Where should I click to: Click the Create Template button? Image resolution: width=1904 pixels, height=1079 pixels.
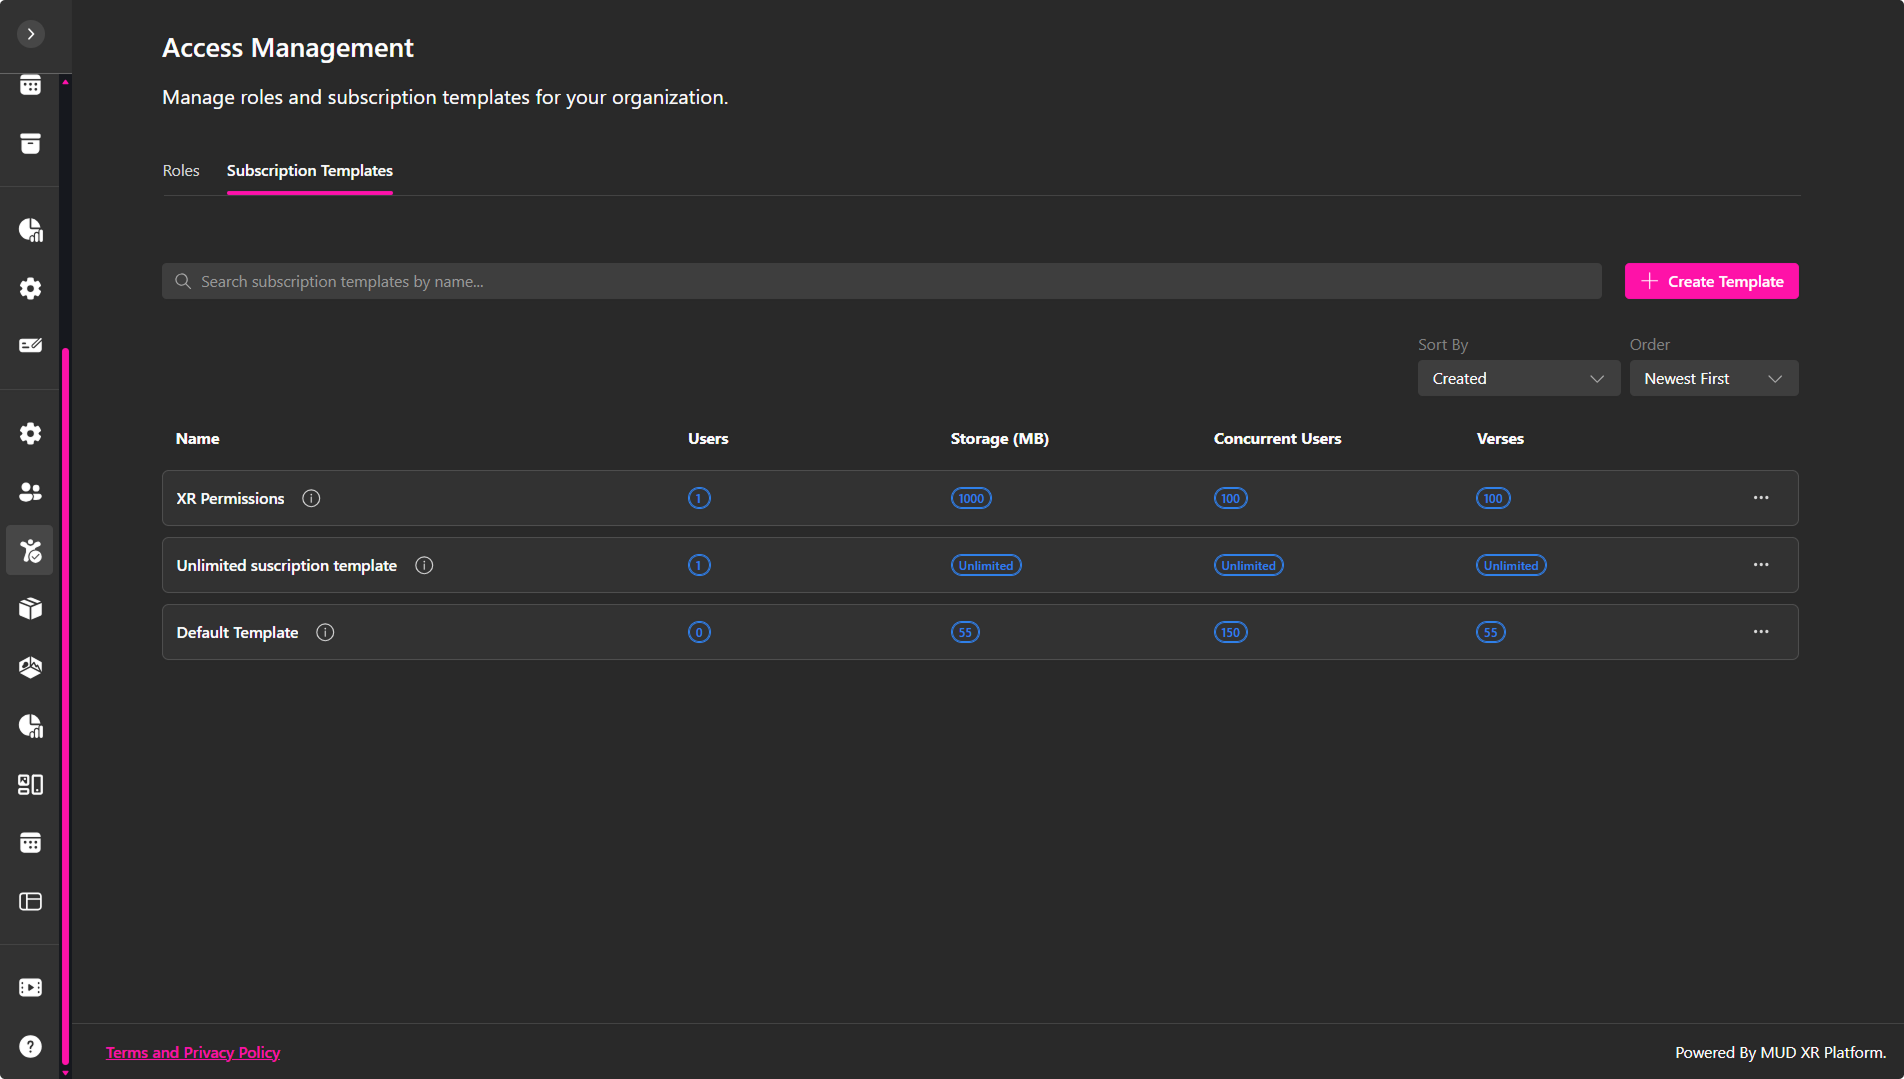[x=1711, y=281]
